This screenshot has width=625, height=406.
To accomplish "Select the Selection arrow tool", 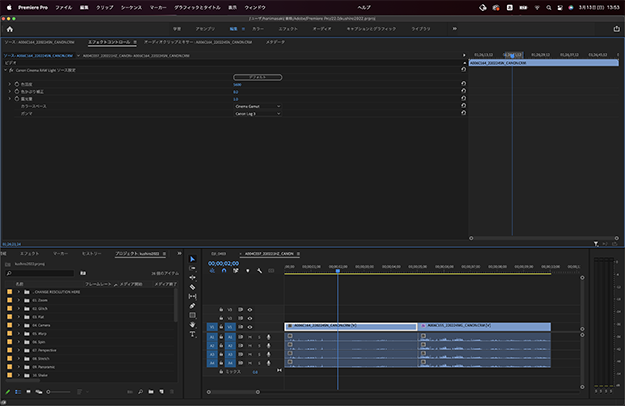I will pos(193,259).
